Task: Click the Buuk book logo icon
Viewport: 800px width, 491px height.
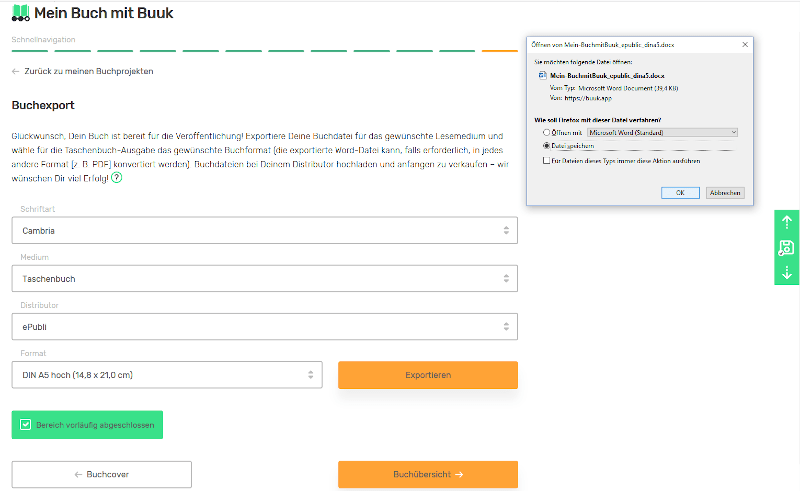Action: point(20,13)
